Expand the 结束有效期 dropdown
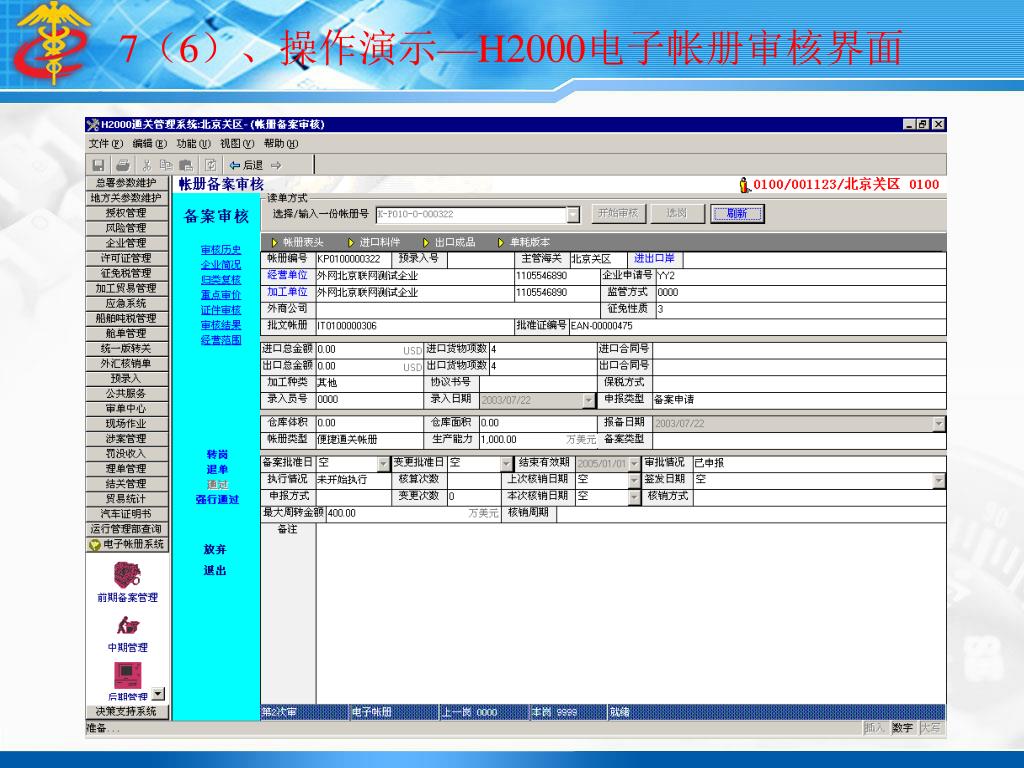The width and height of the screenshot is (1024, 768). [x=633, y=464]
